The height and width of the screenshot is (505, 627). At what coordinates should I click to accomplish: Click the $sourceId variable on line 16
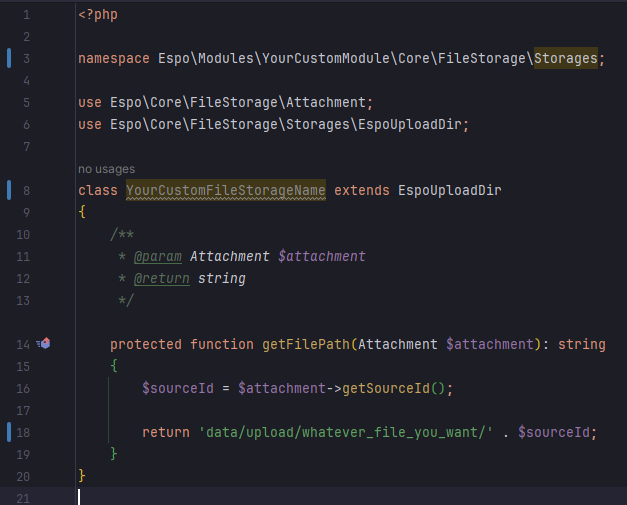(x=178, y=388)
